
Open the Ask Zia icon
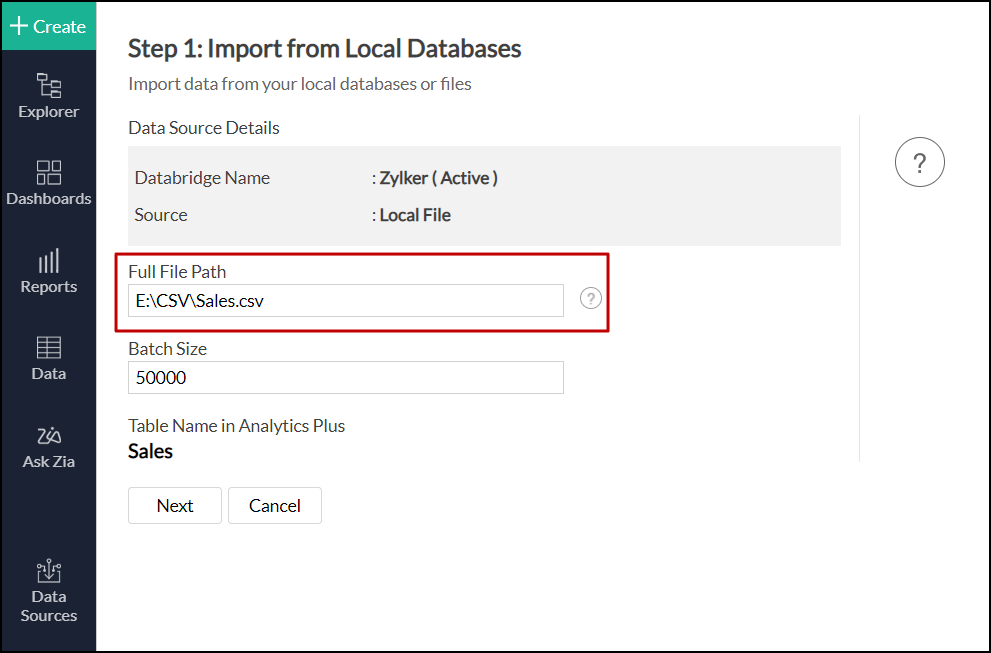coord(48,435)
